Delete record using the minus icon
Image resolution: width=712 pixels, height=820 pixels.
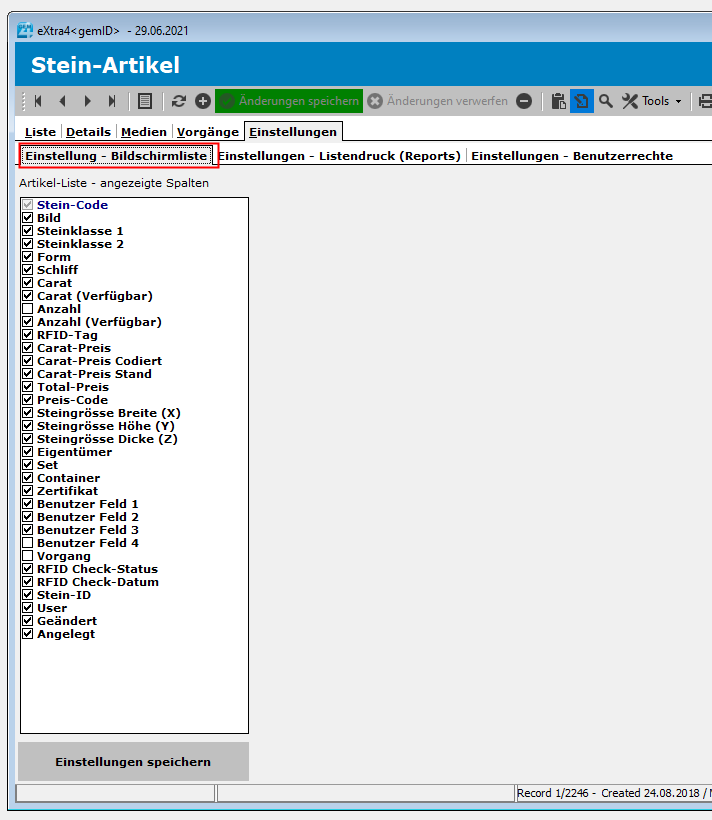click(525, 101)
